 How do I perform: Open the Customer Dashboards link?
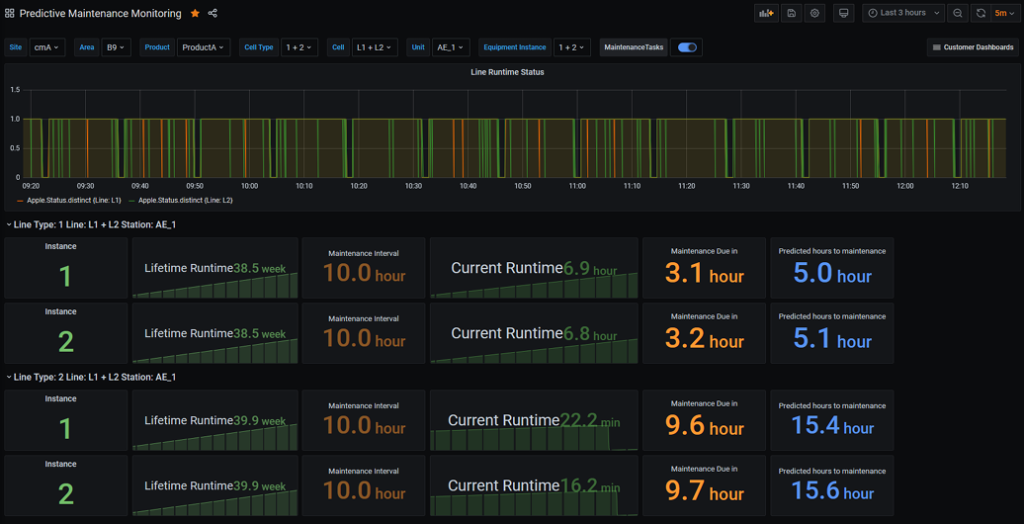point(972,47)
